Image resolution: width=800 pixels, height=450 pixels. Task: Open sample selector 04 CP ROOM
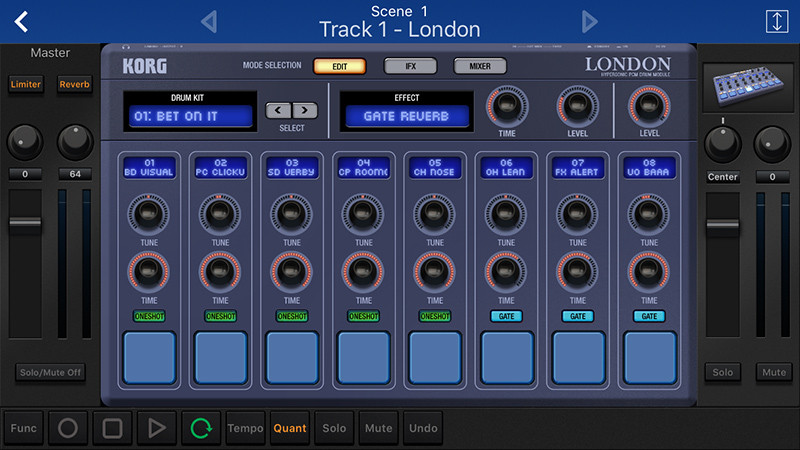point(363,168)
